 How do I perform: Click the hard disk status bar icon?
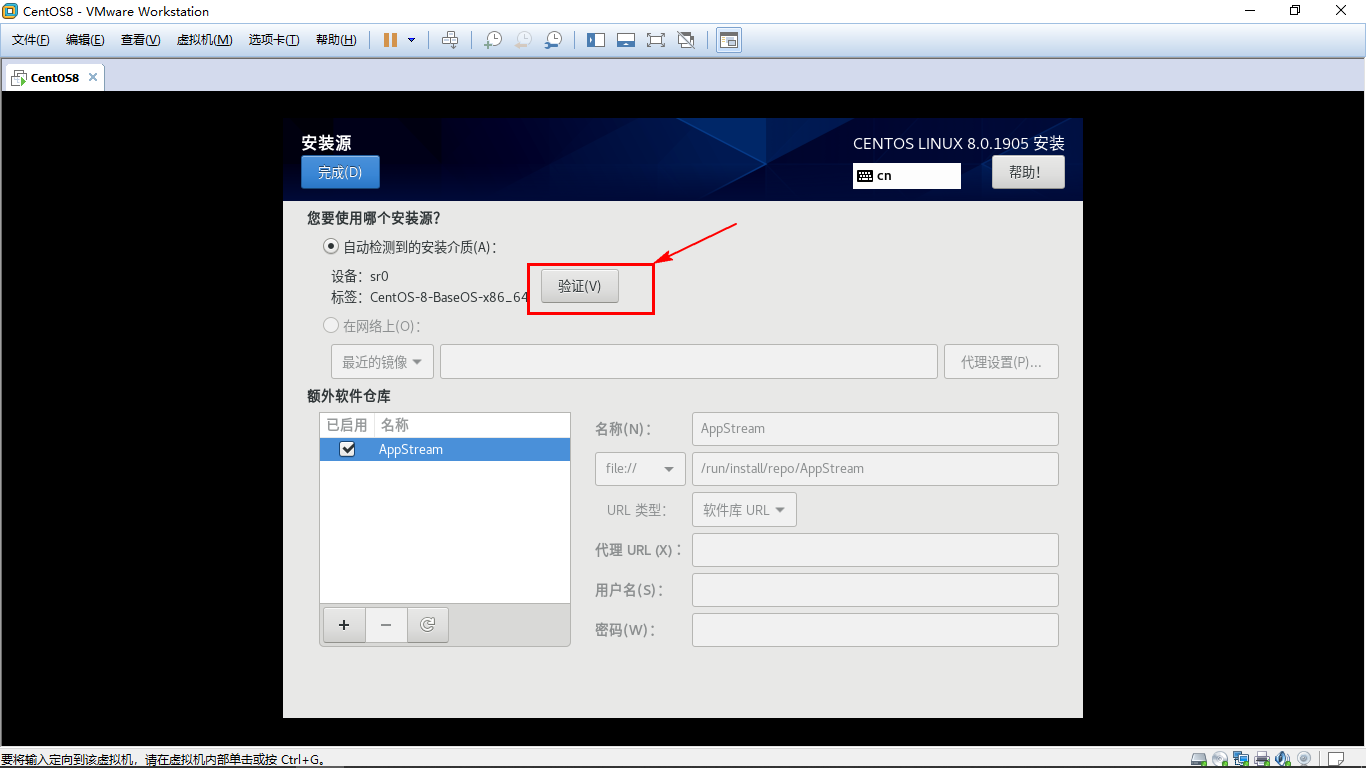pyautogui.click(x=1199, y=759)
